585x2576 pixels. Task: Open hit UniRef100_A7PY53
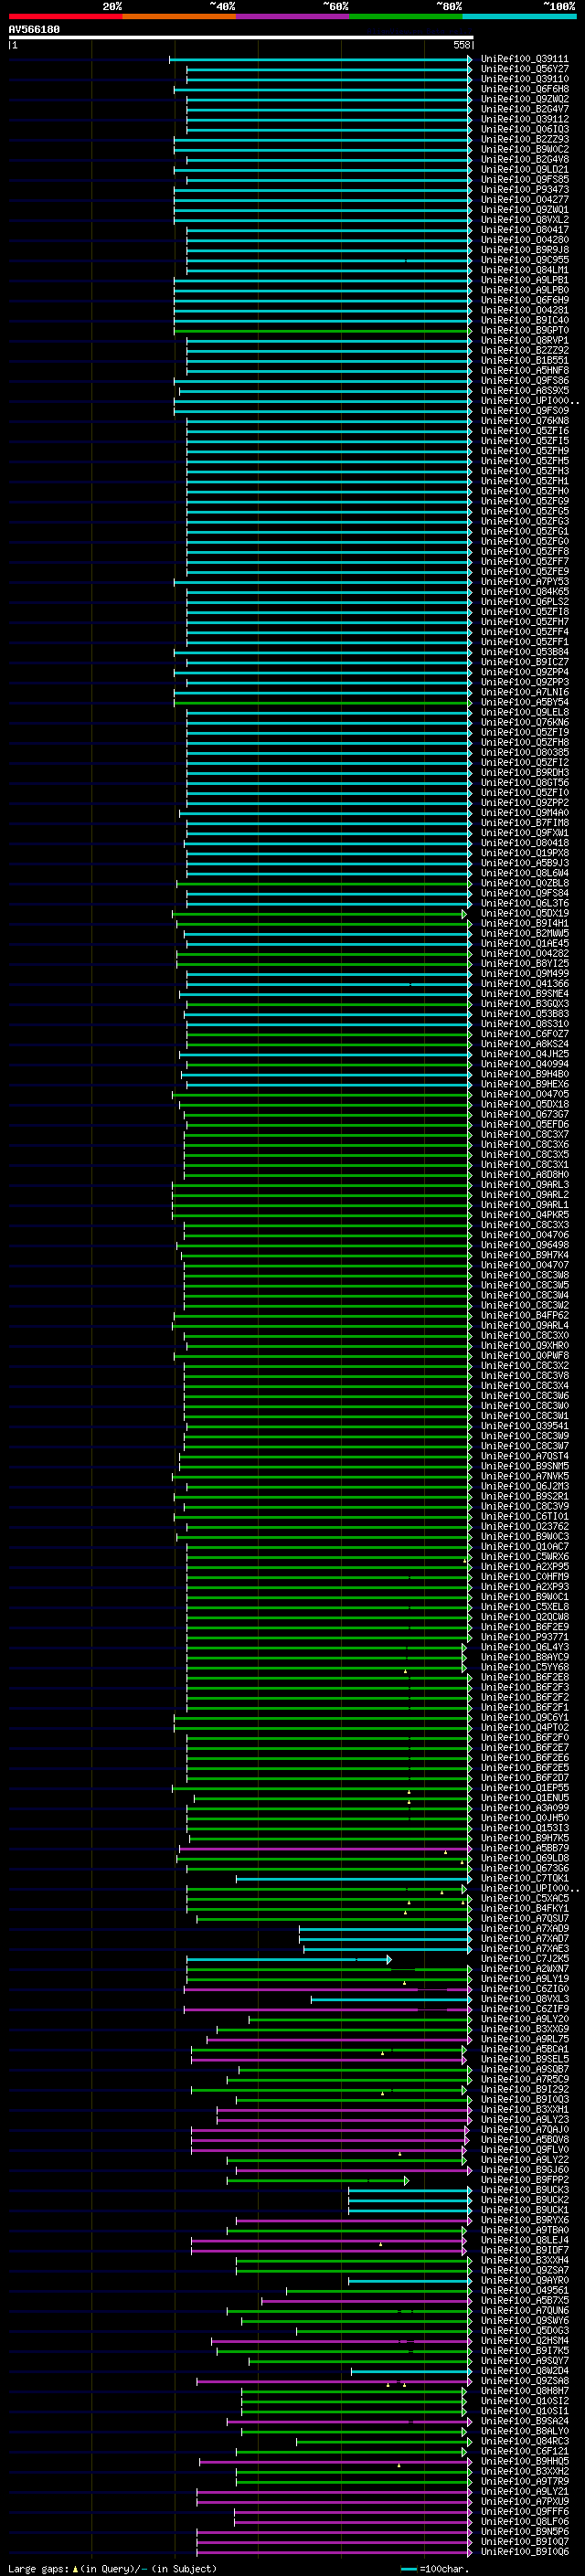click(524, 581)
